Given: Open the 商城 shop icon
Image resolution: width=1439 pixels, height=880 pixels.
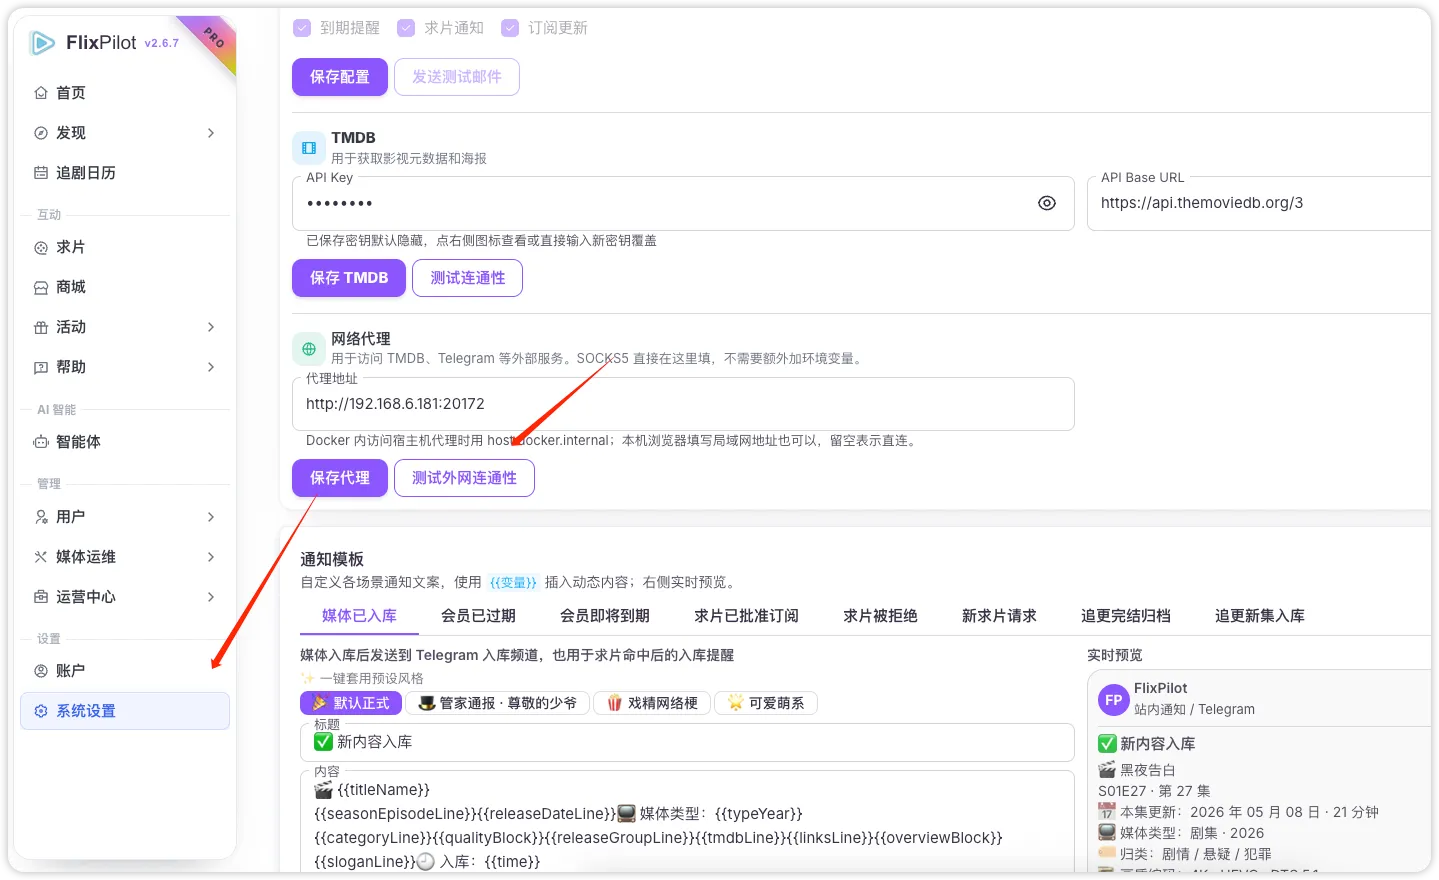Looking at the screenshot, I should pyautogui.click(x=41, y=287).
